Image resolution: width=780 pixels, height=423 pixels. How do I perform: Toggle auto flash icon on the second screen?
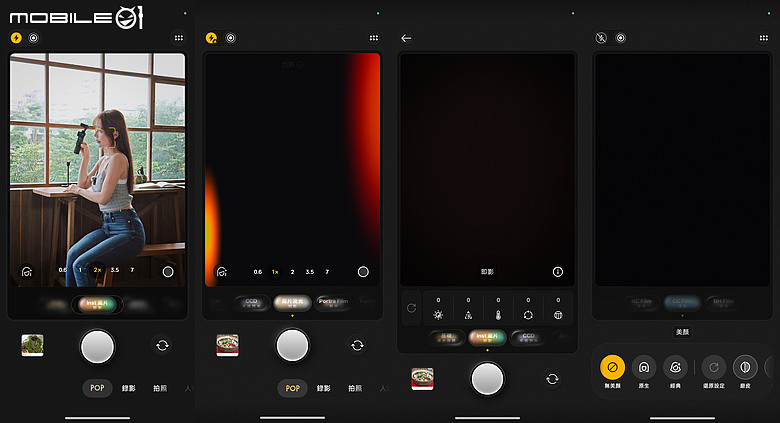pyautogui.click(x=211, y=38)
